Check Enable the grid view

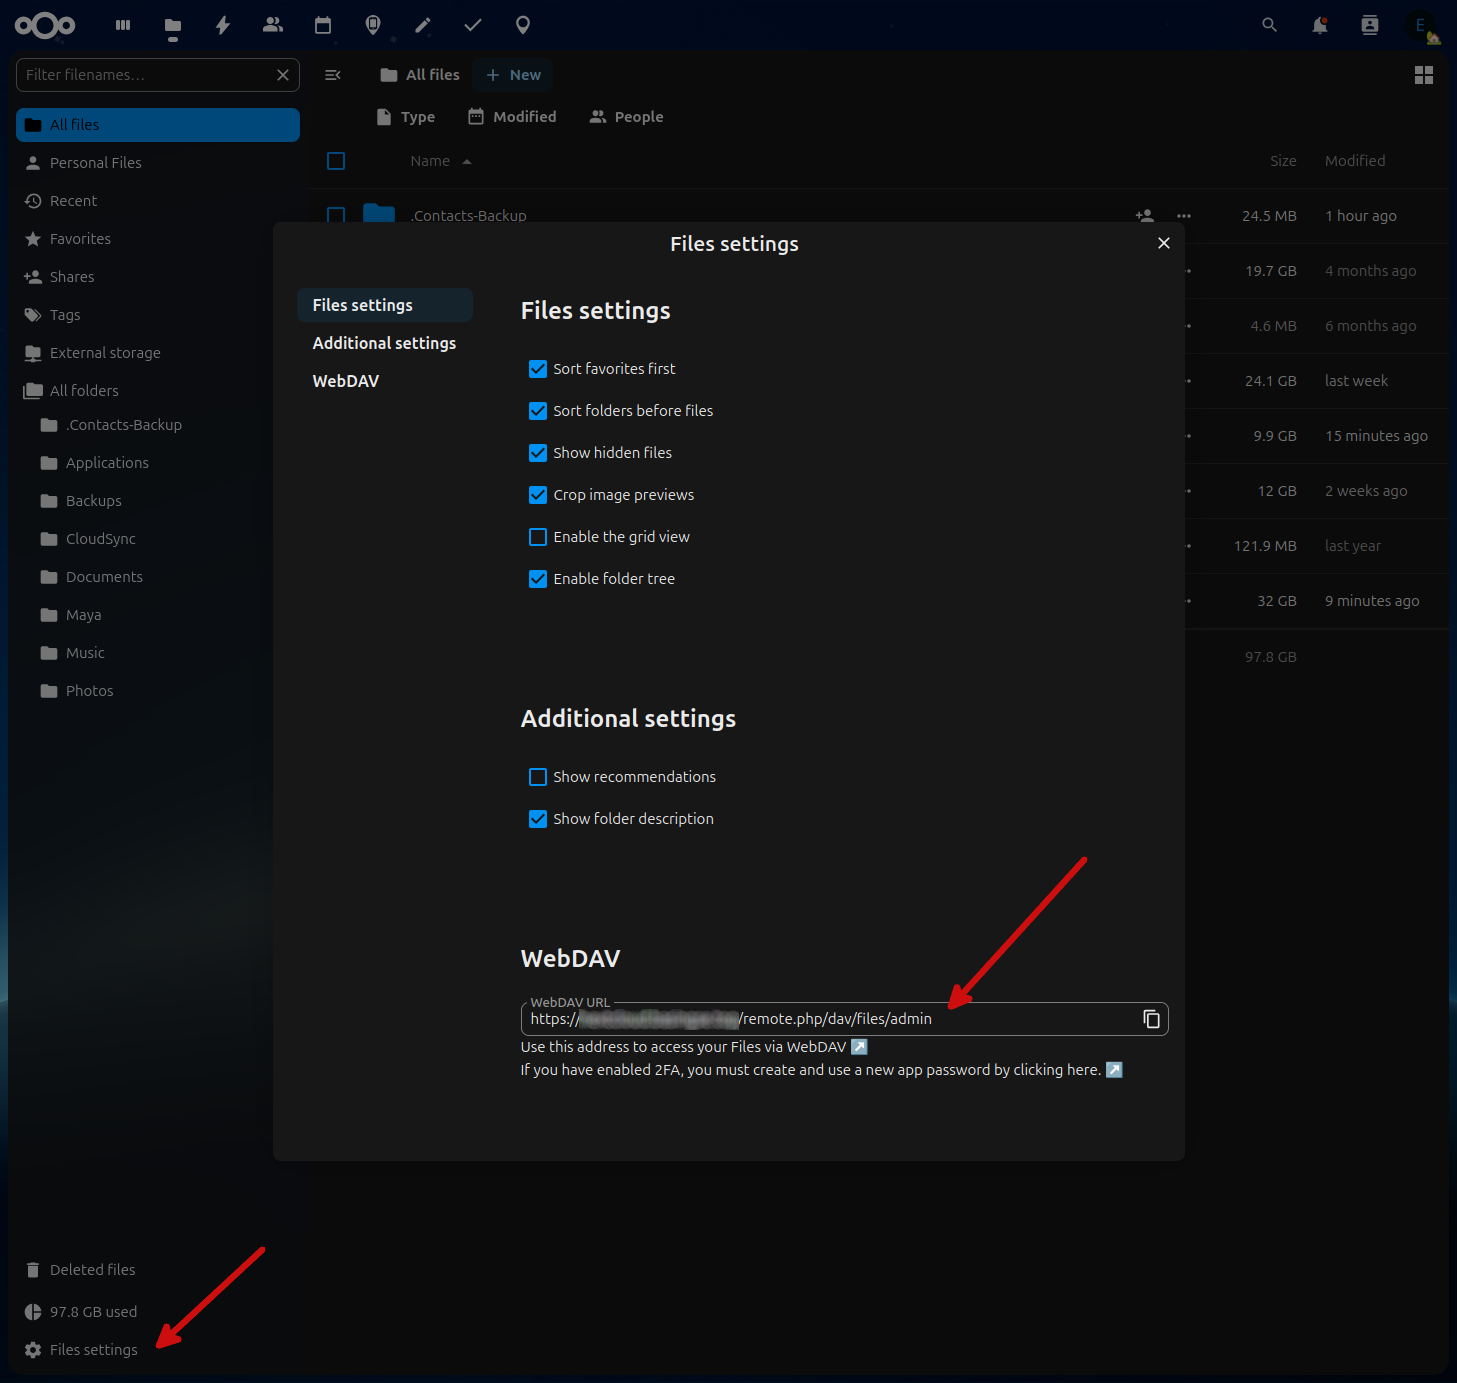[538, 537]
